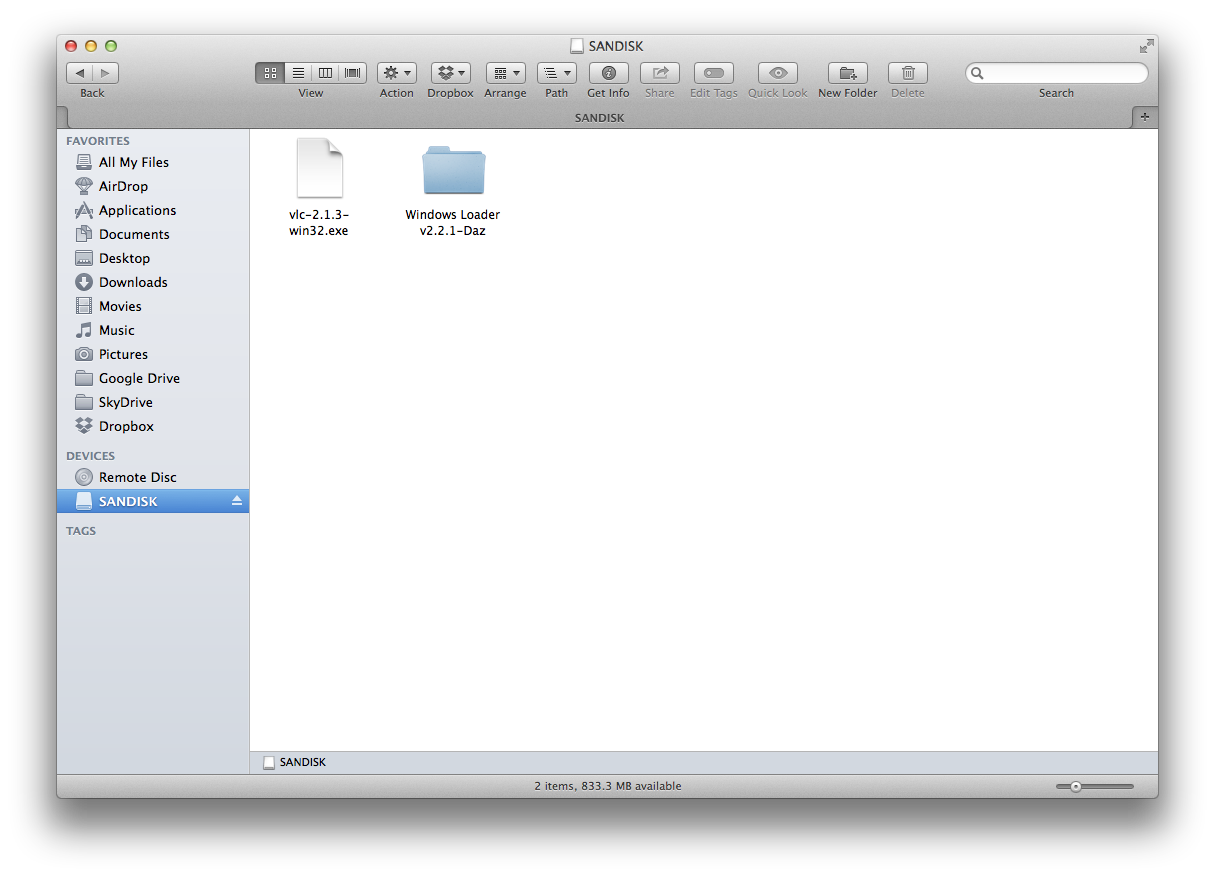Click the SANDISK tab
Image resolution: width=1215 pixels, height=877 pixels.
(599, 118)
